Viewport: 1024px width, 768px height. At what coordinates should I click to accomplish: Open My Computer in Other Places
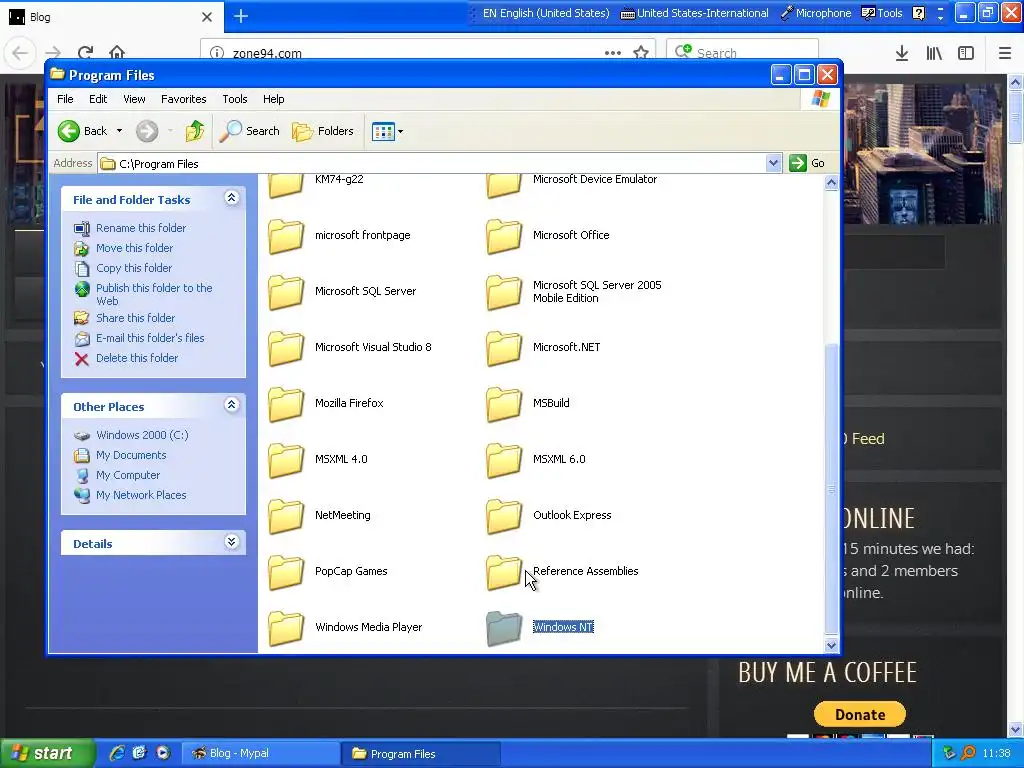coord(127,475)
